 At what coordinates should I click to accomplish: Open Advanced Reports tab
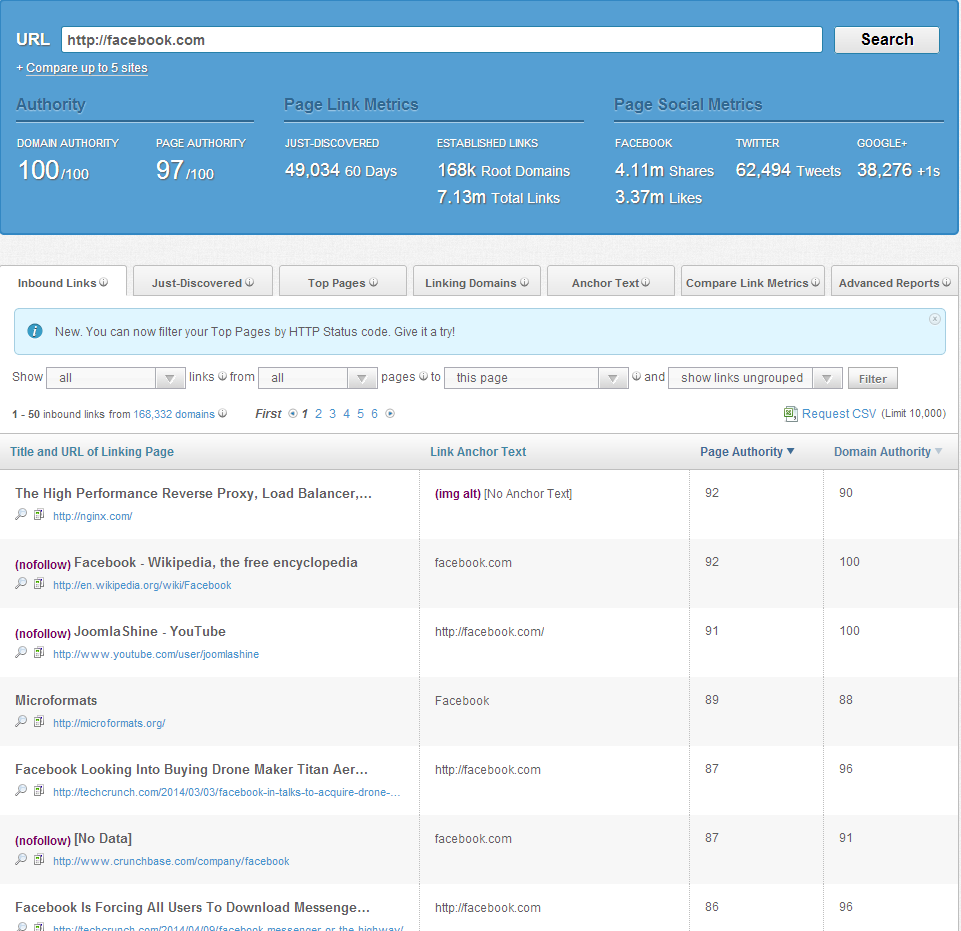tap(895, 282)
